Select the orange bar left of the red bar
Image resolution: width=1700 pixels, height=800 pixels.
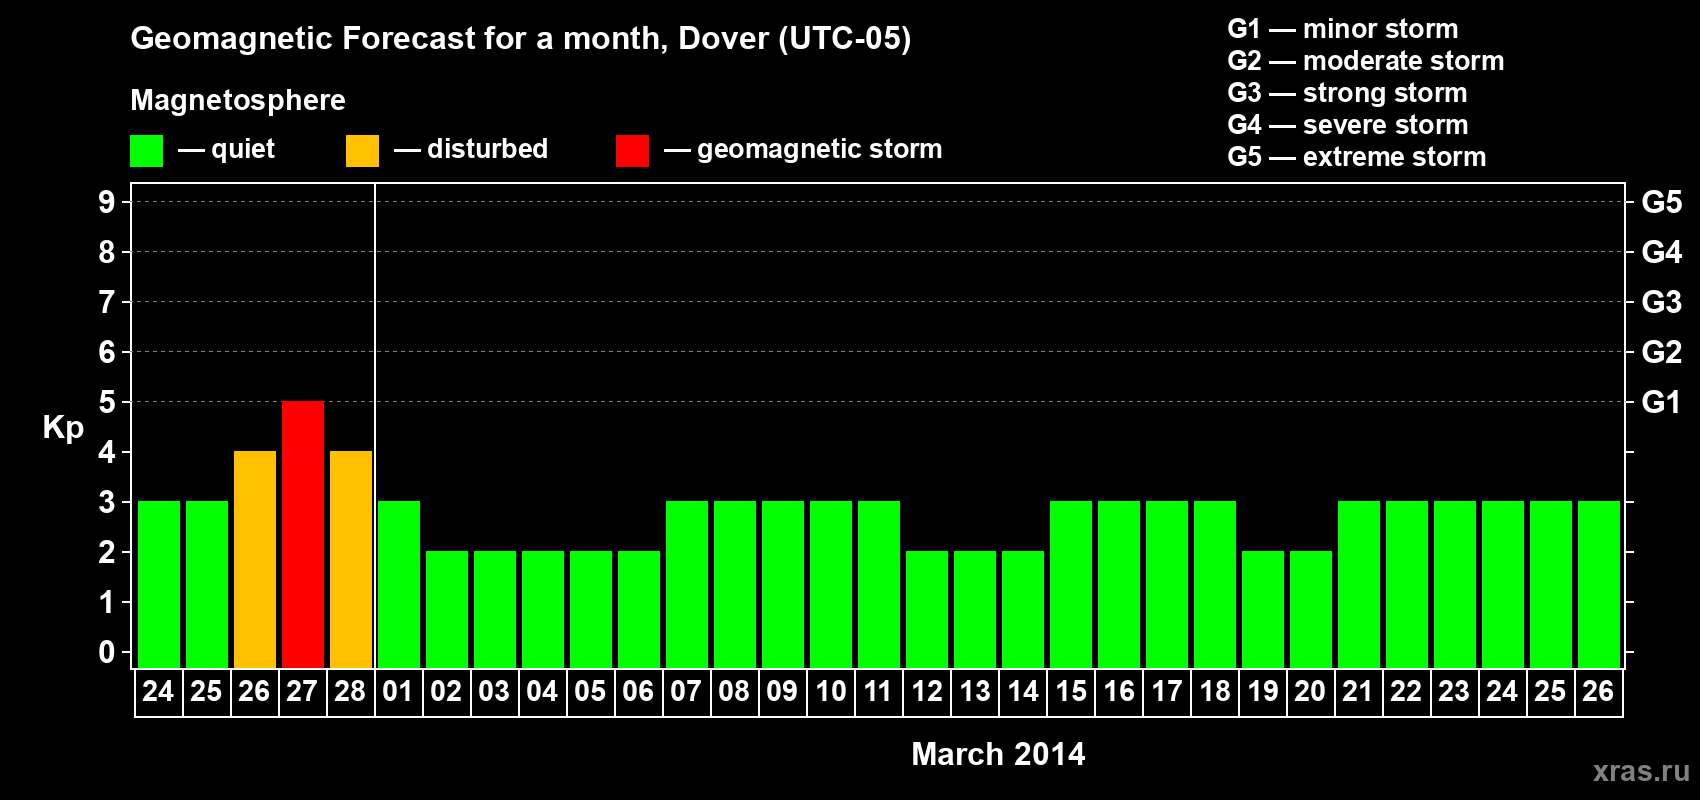[x=255, y=559]
